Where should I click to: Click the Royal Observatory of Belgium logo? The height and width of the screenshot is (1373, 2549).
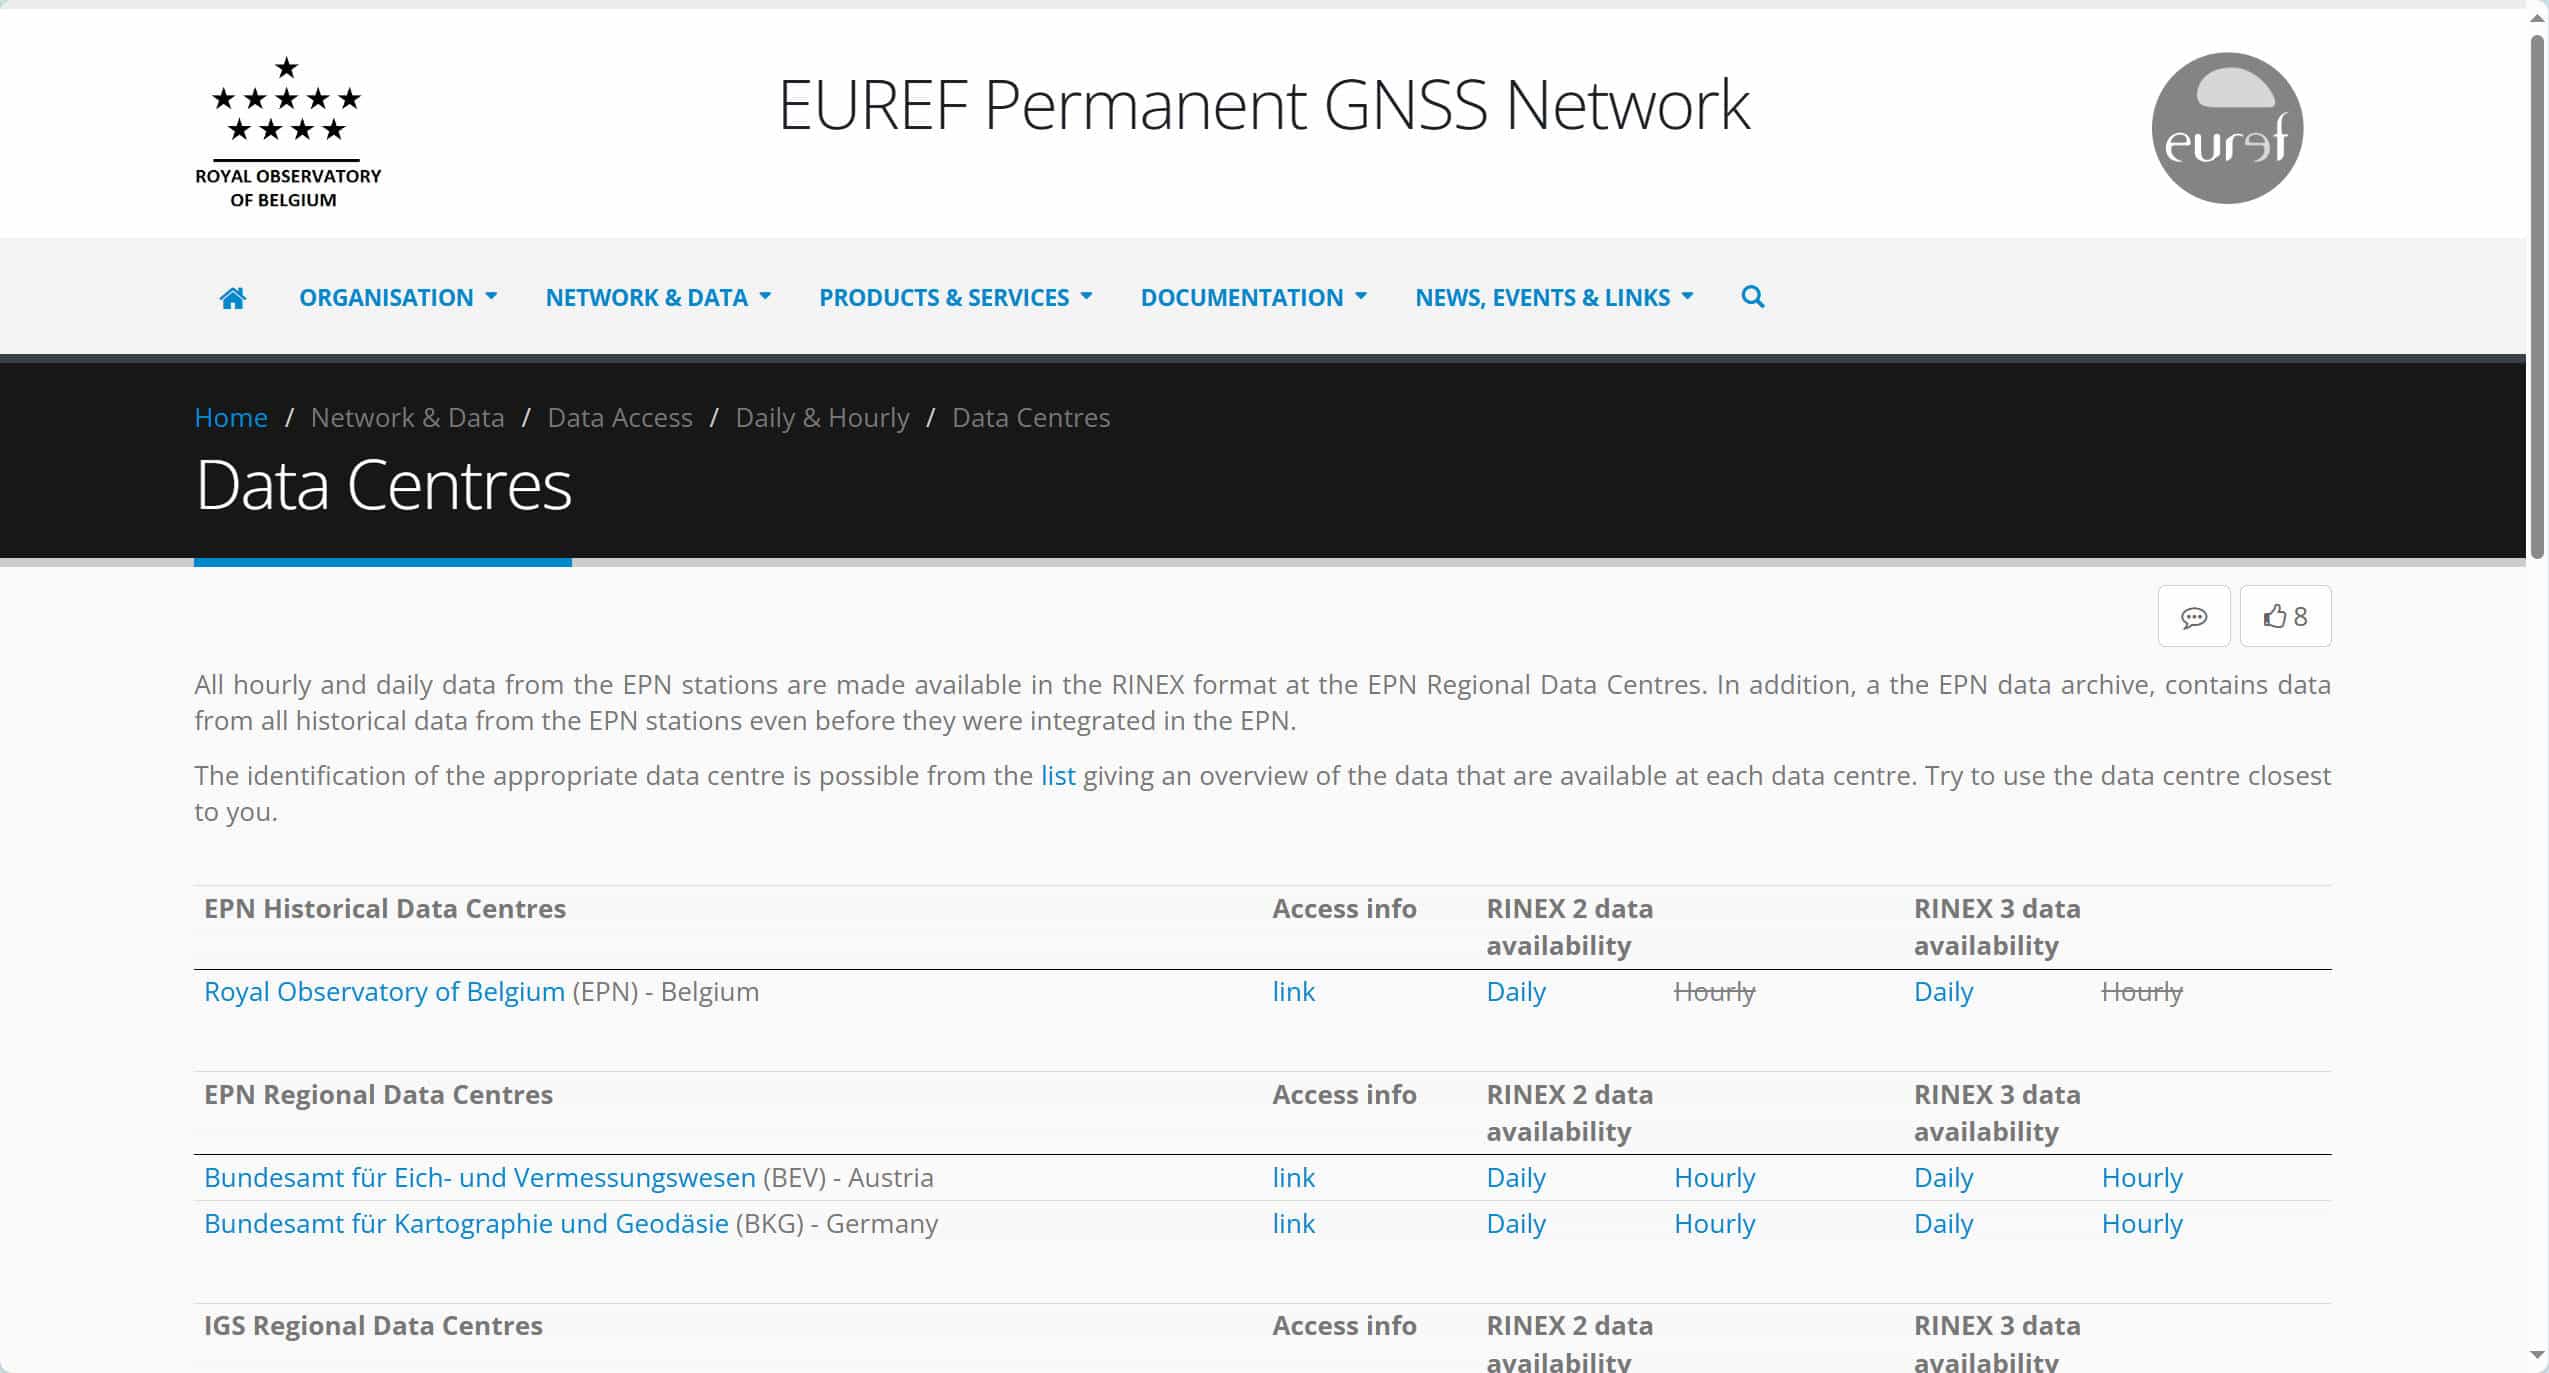[287, 133]
